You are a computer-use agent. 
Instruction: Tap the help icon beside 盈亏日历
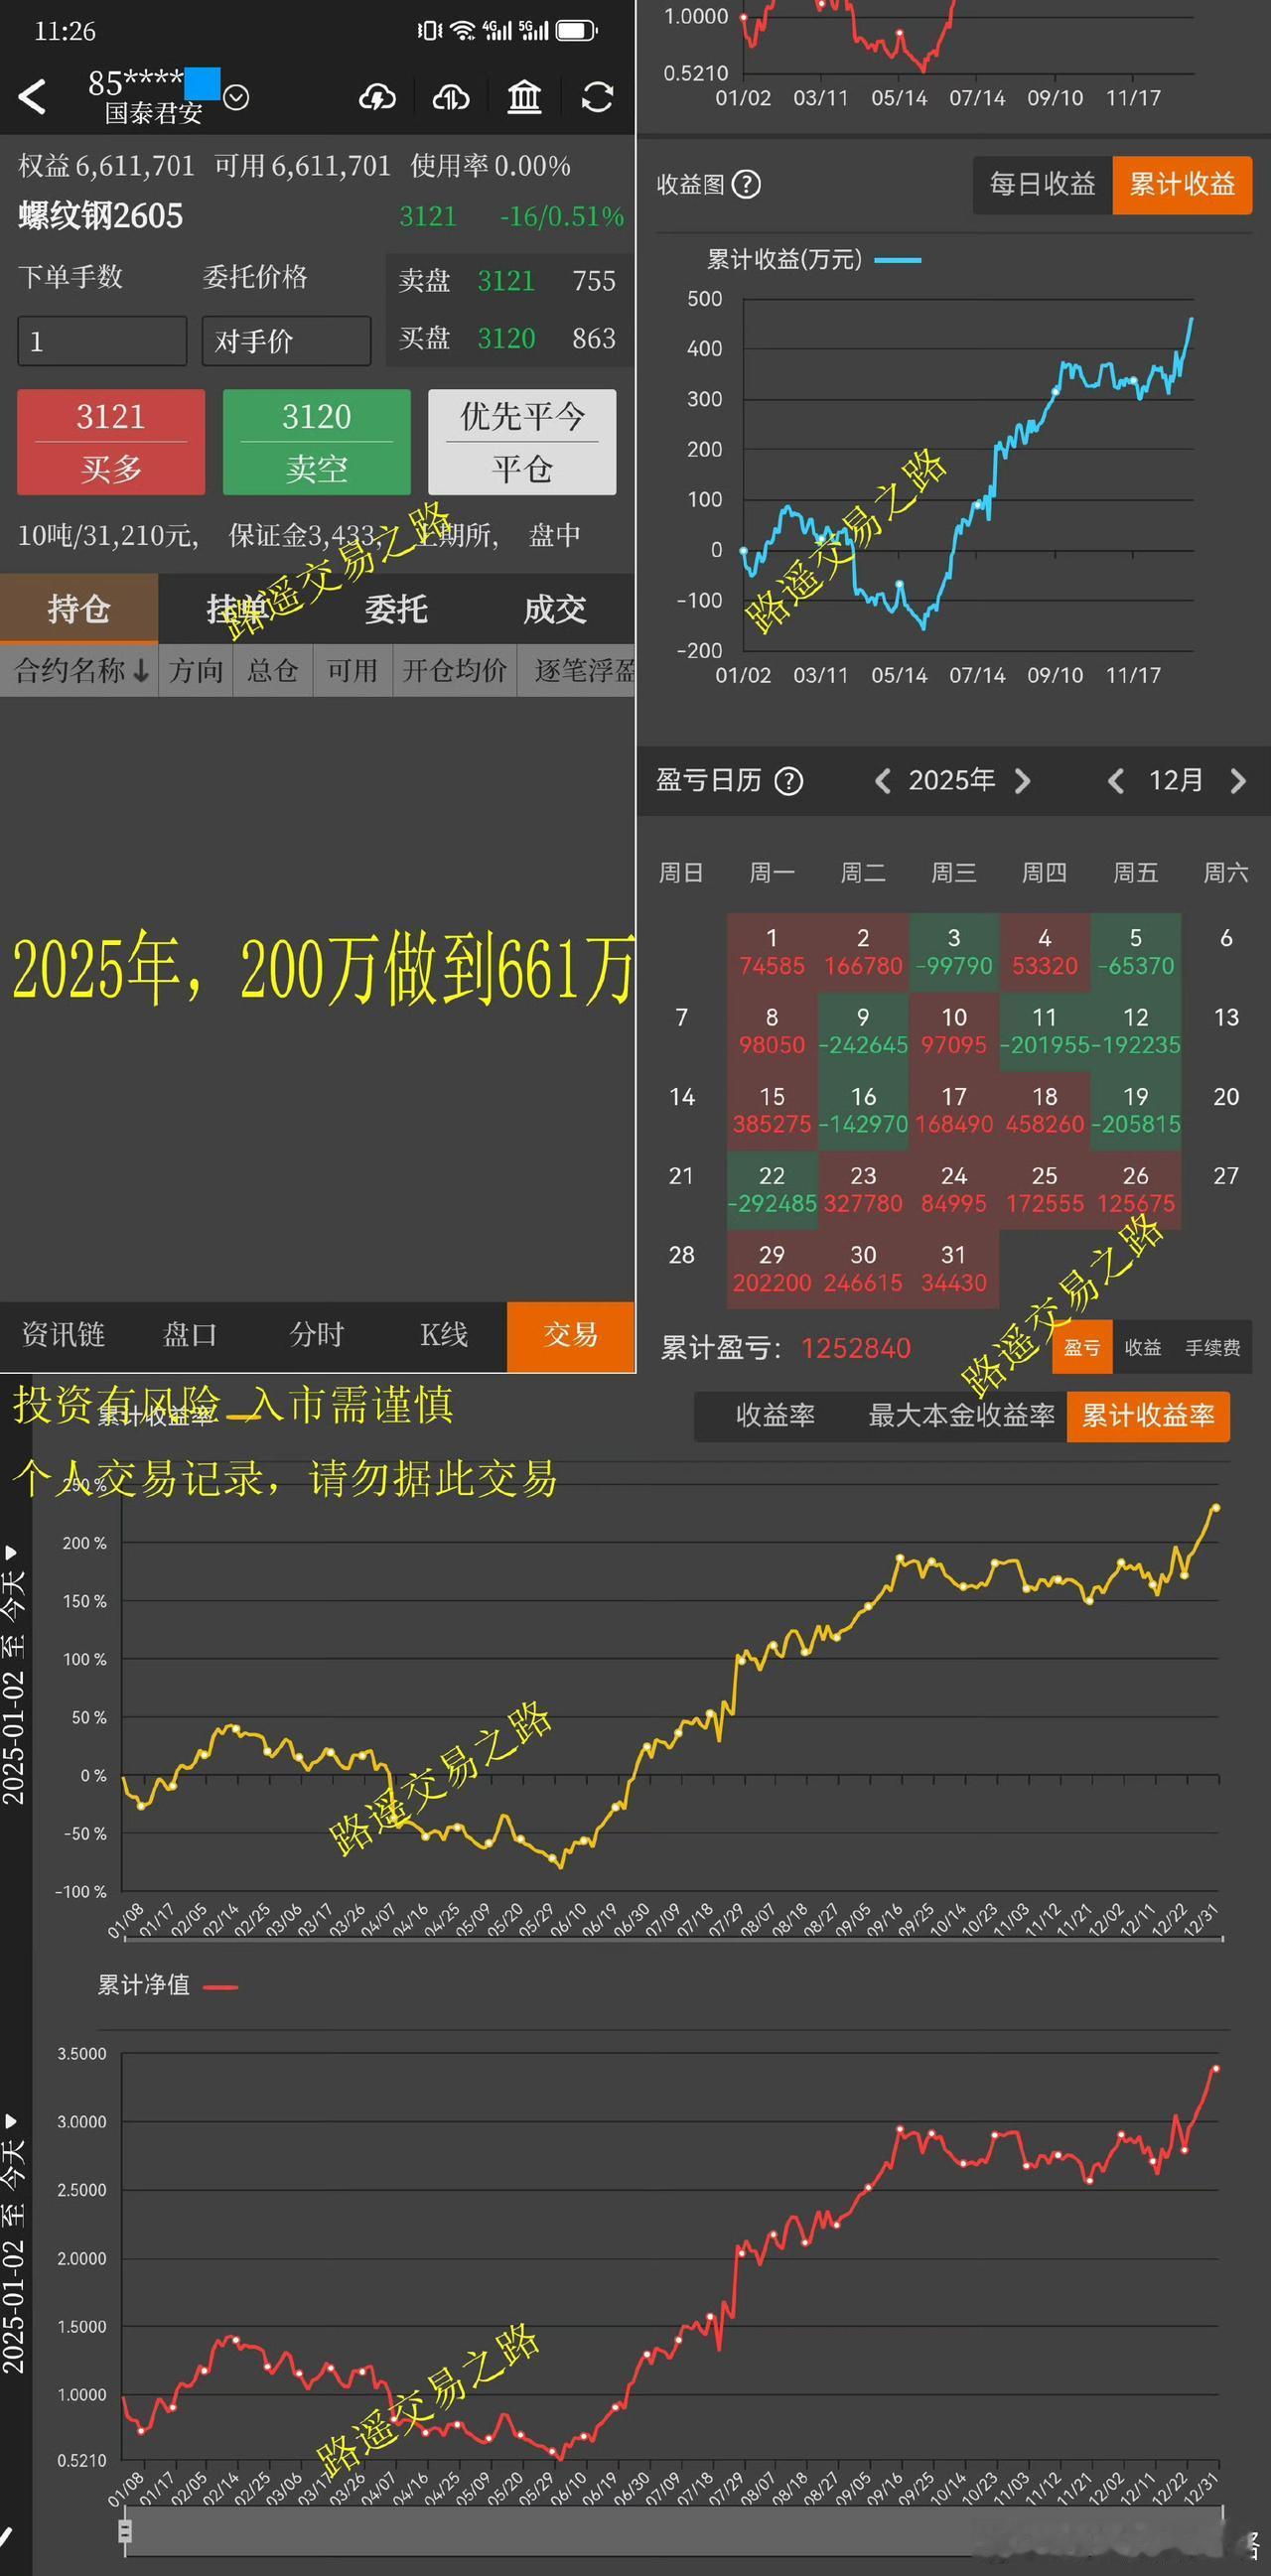[789, 781]
